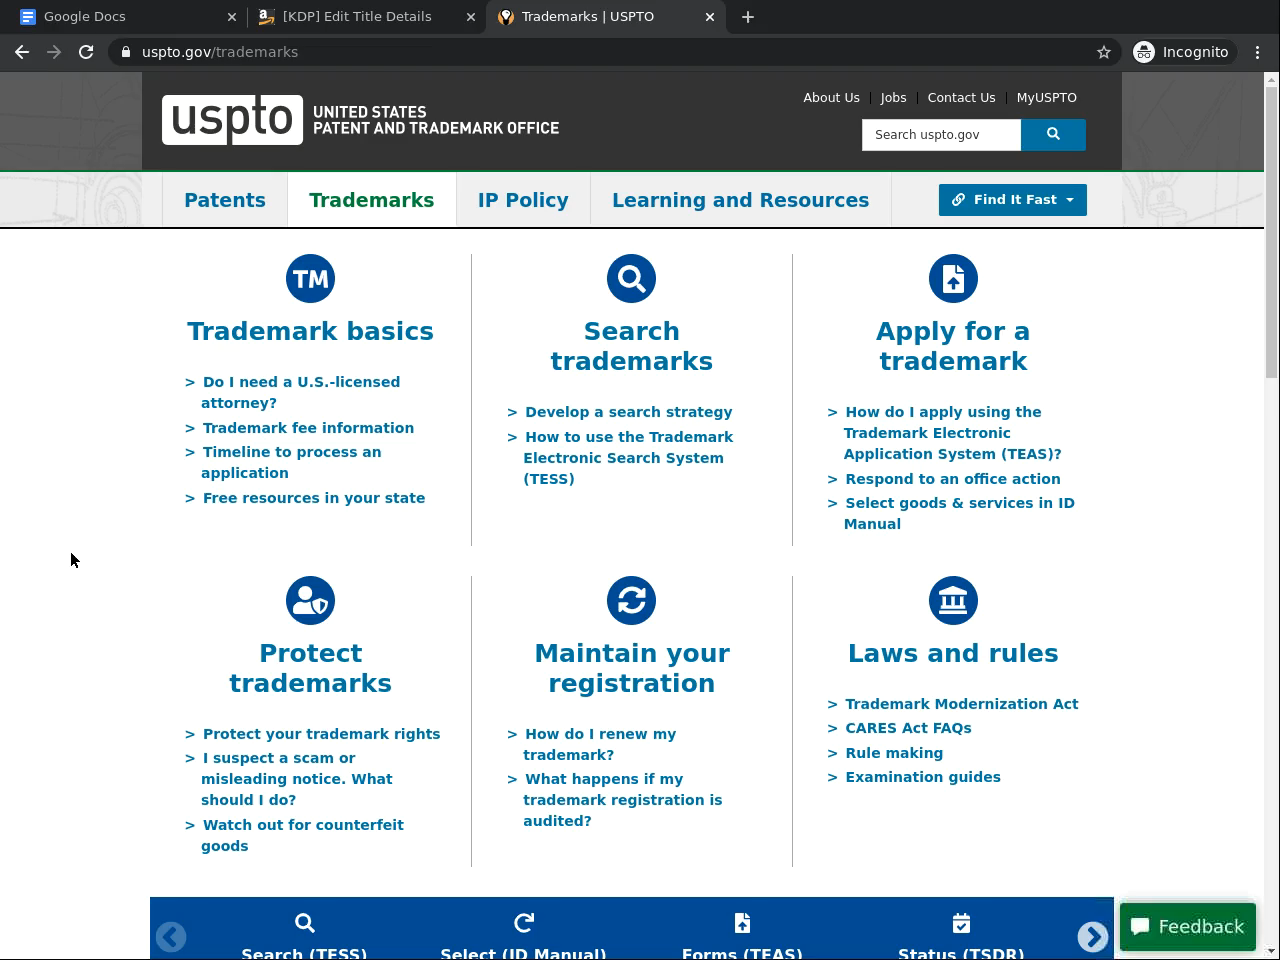Open the Trademarks menu
This screenshot has width=1280, height=960.
(x=372, y=200)
